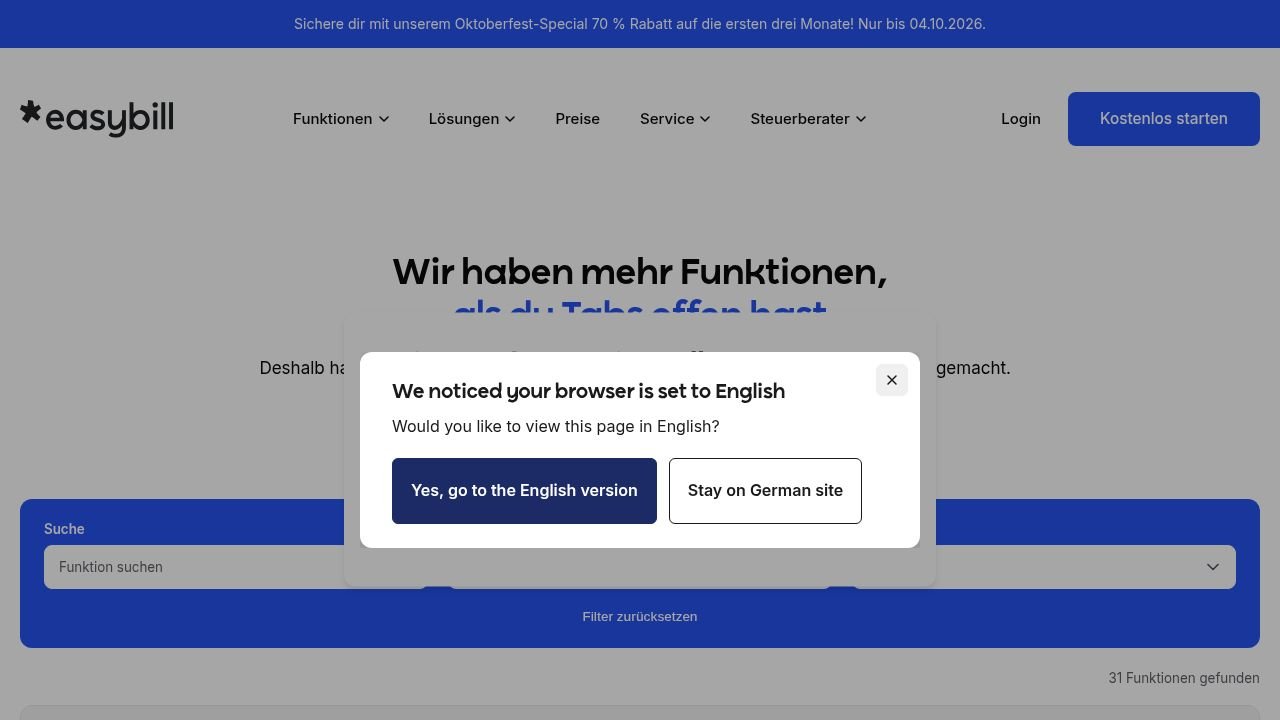Expand the Lösungen dropdown

point(472,119)
